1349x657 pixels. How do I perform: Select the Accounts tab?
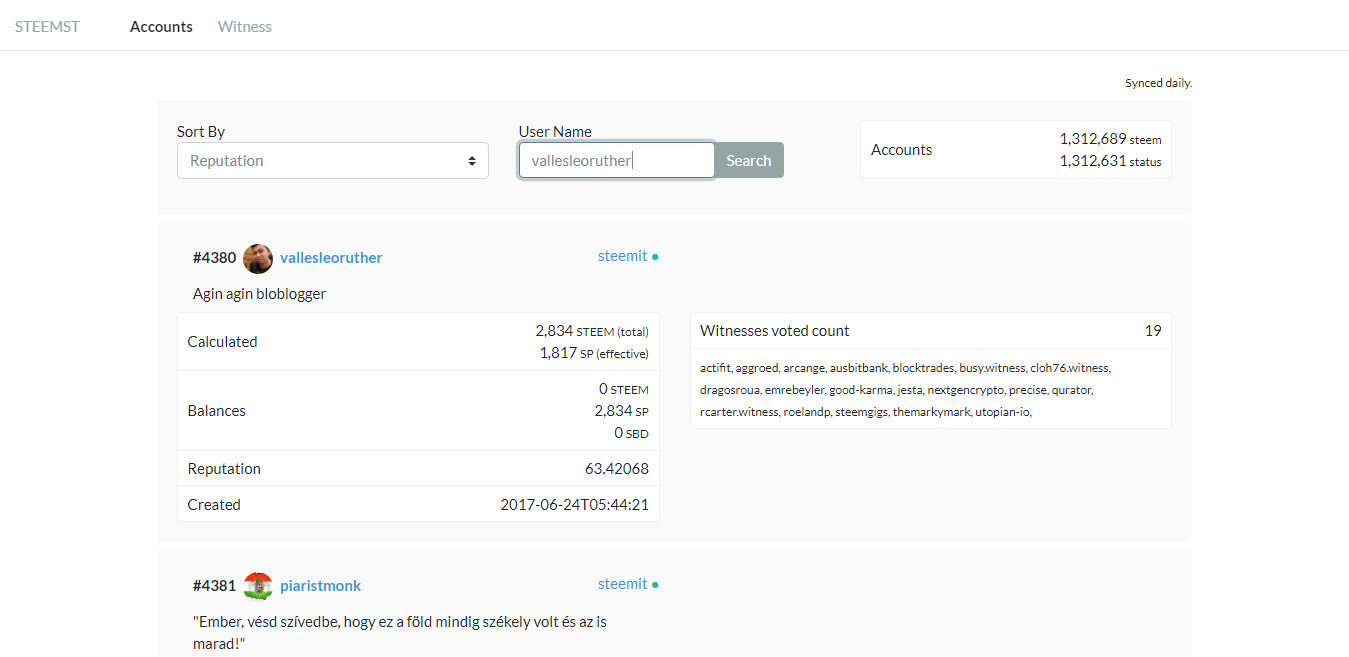[161, 26]
